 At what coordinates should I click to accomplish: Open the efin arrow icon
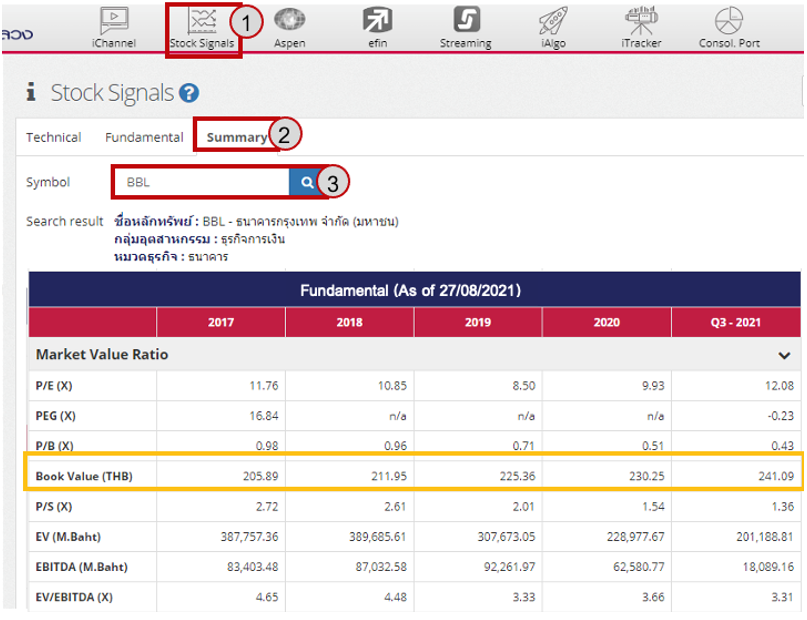pos(377,20)
